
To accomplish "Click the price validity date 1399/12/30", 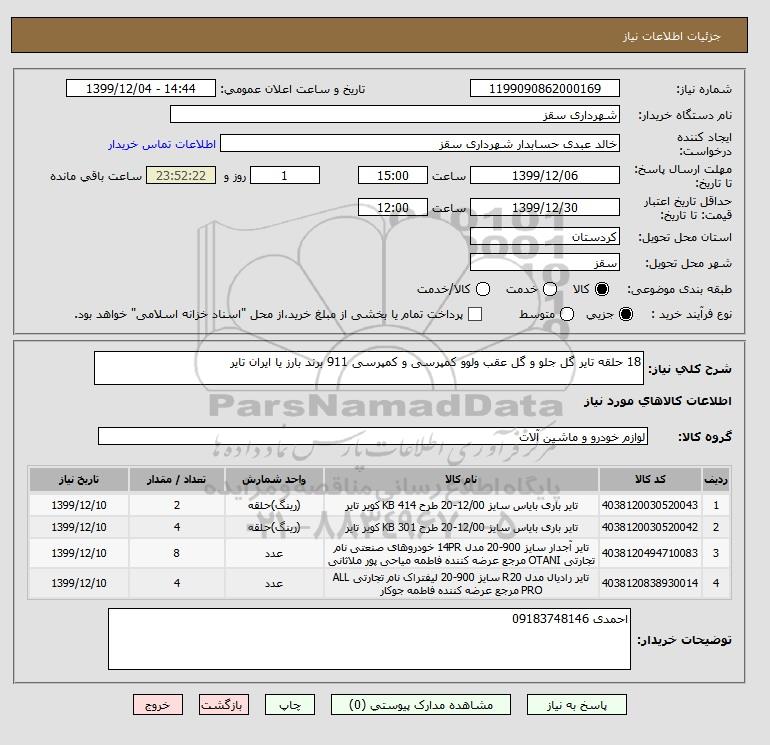I will click(545, 207).
